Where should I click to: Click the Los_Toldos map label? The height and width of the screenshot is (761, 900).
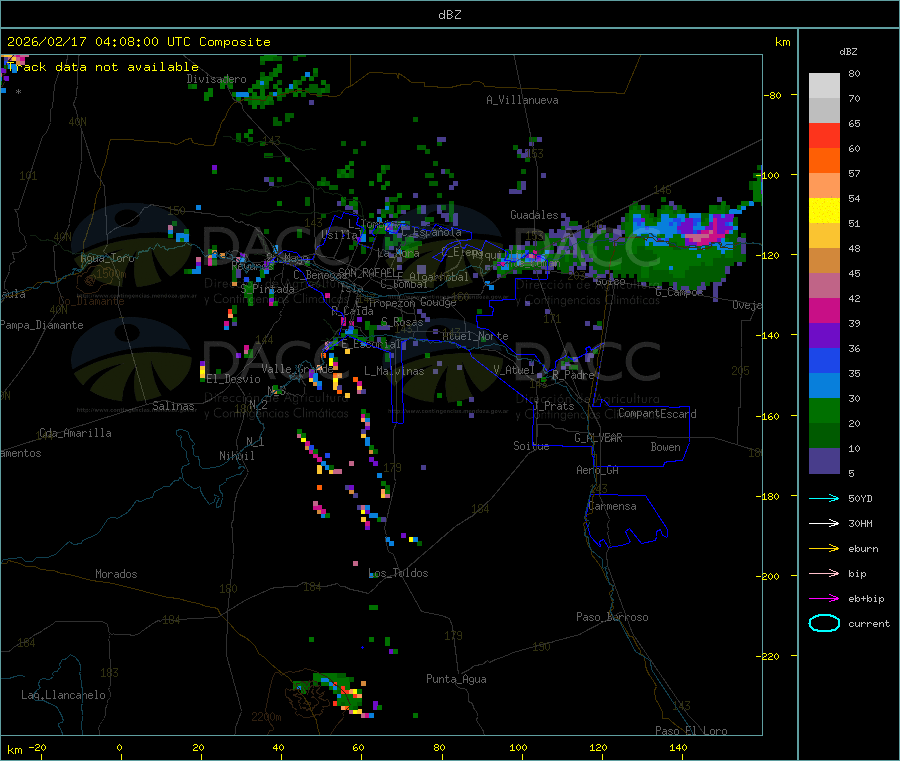point(398,573)
